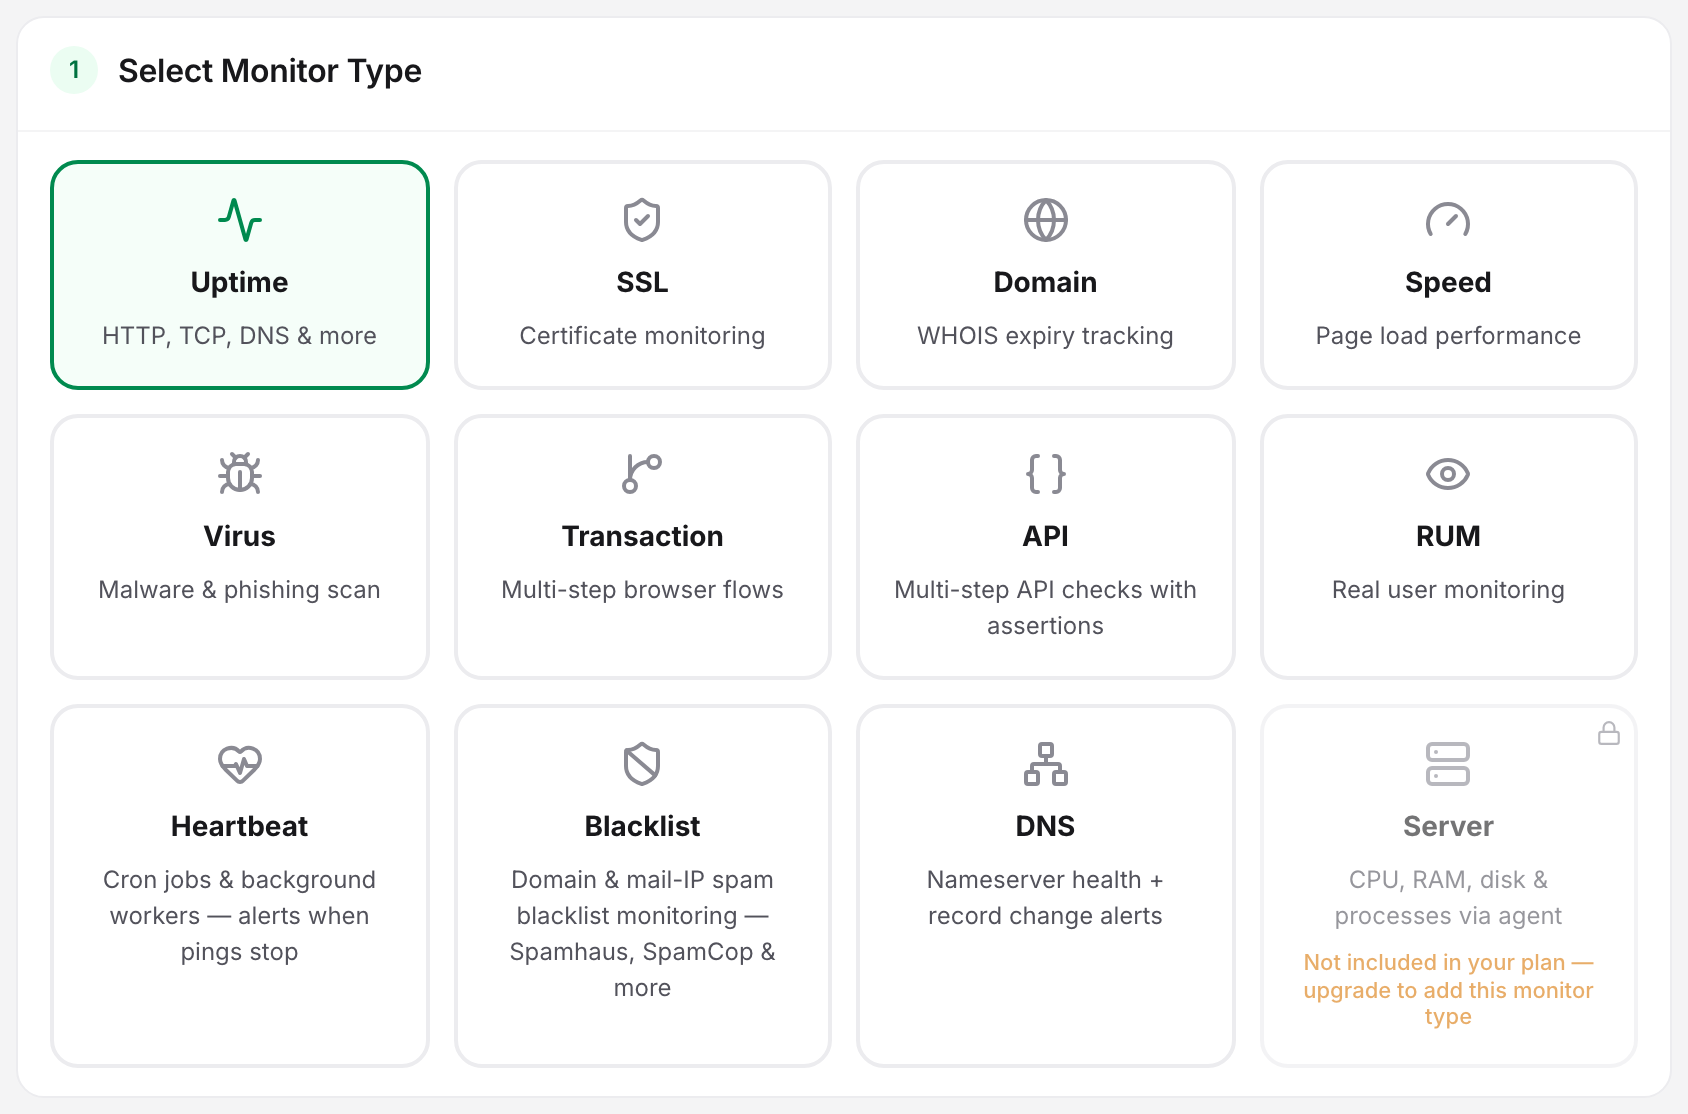
Task: Click "Certificate monitoring" description text
Action: (x=642, y=336)
